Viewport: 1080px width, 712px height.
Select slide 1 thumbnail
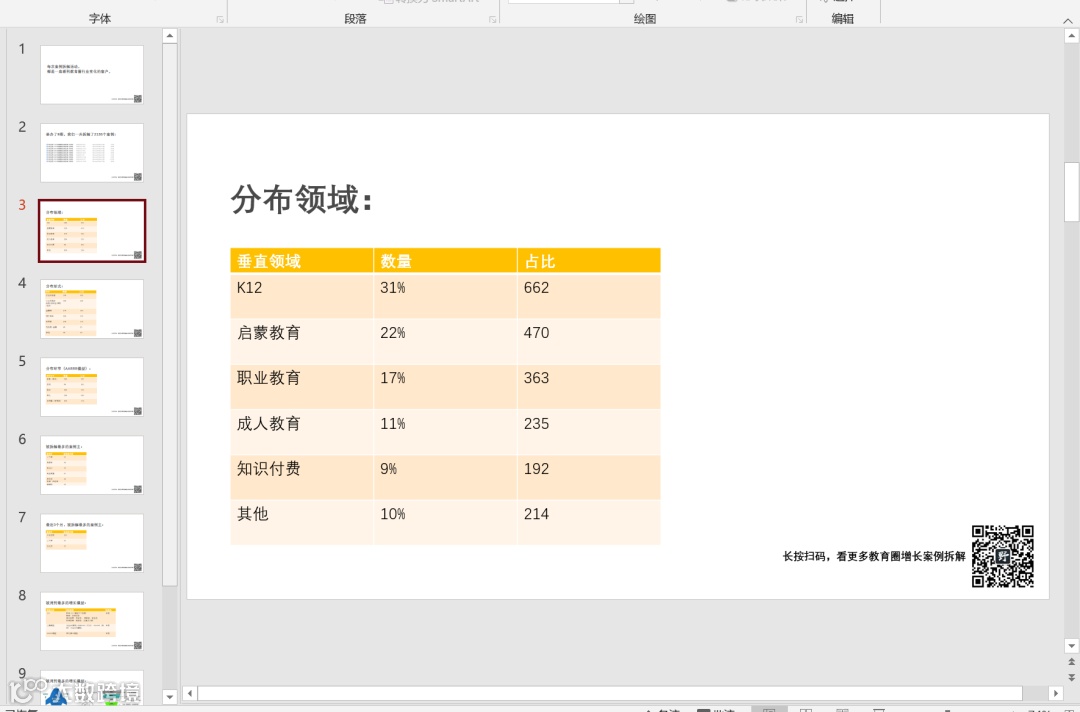coord(92,74)
